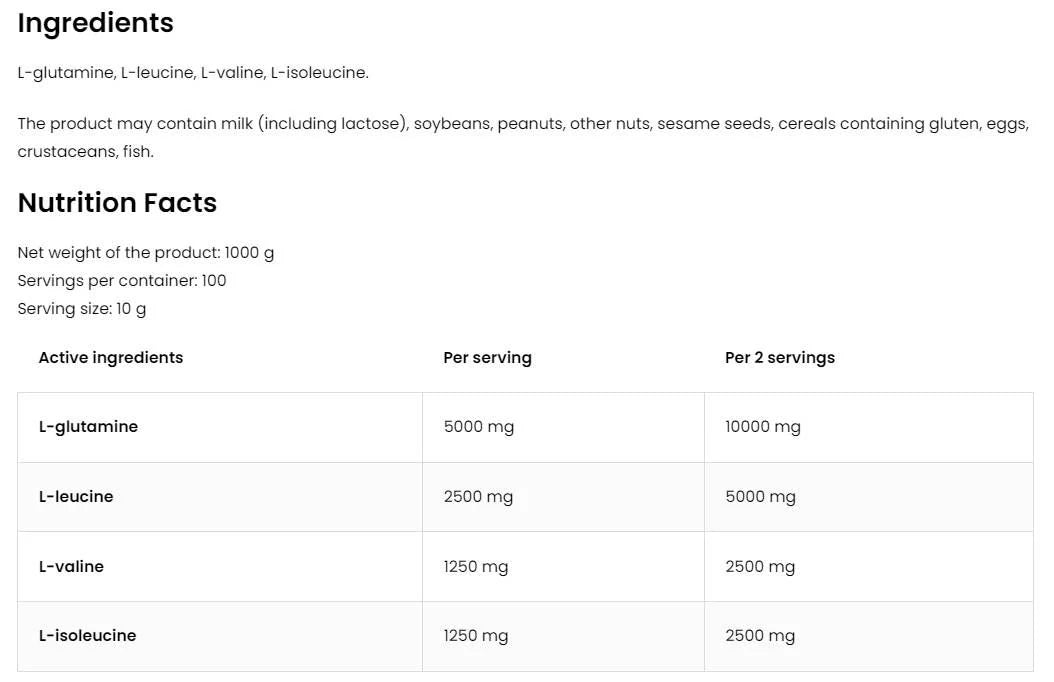Select the L-isoleucine row label
The width and height of the screenshot is (1054, 682).
tap(87, 635)
